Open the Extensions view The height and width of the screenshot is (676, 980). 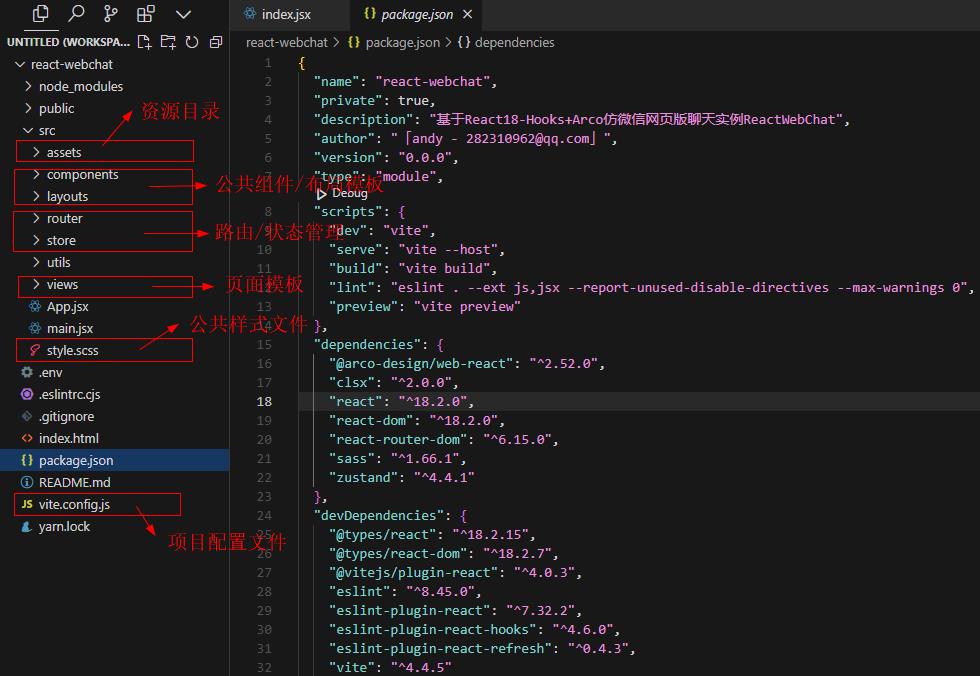[x=146, y=14]
